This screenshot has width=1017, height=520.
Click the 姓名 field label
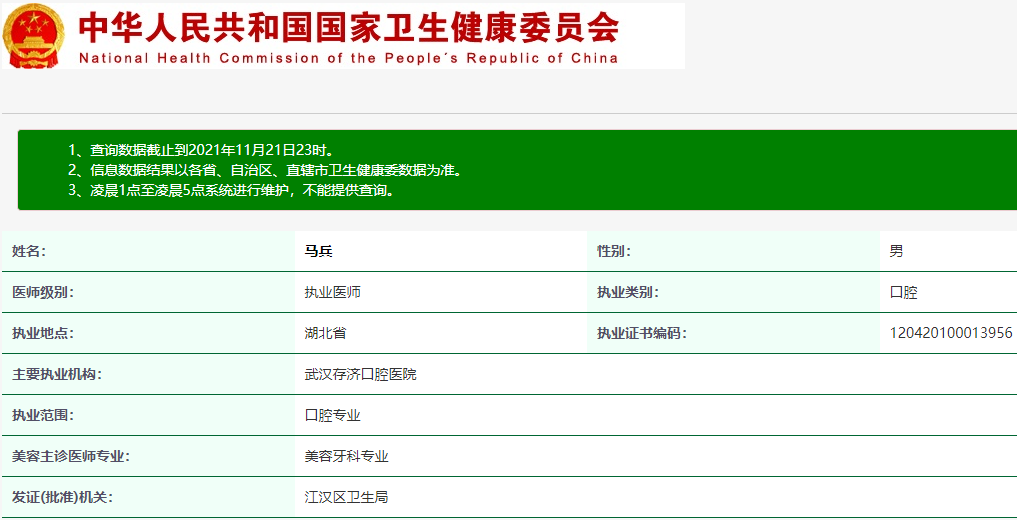pyautogui.click(x=29, y=251)
